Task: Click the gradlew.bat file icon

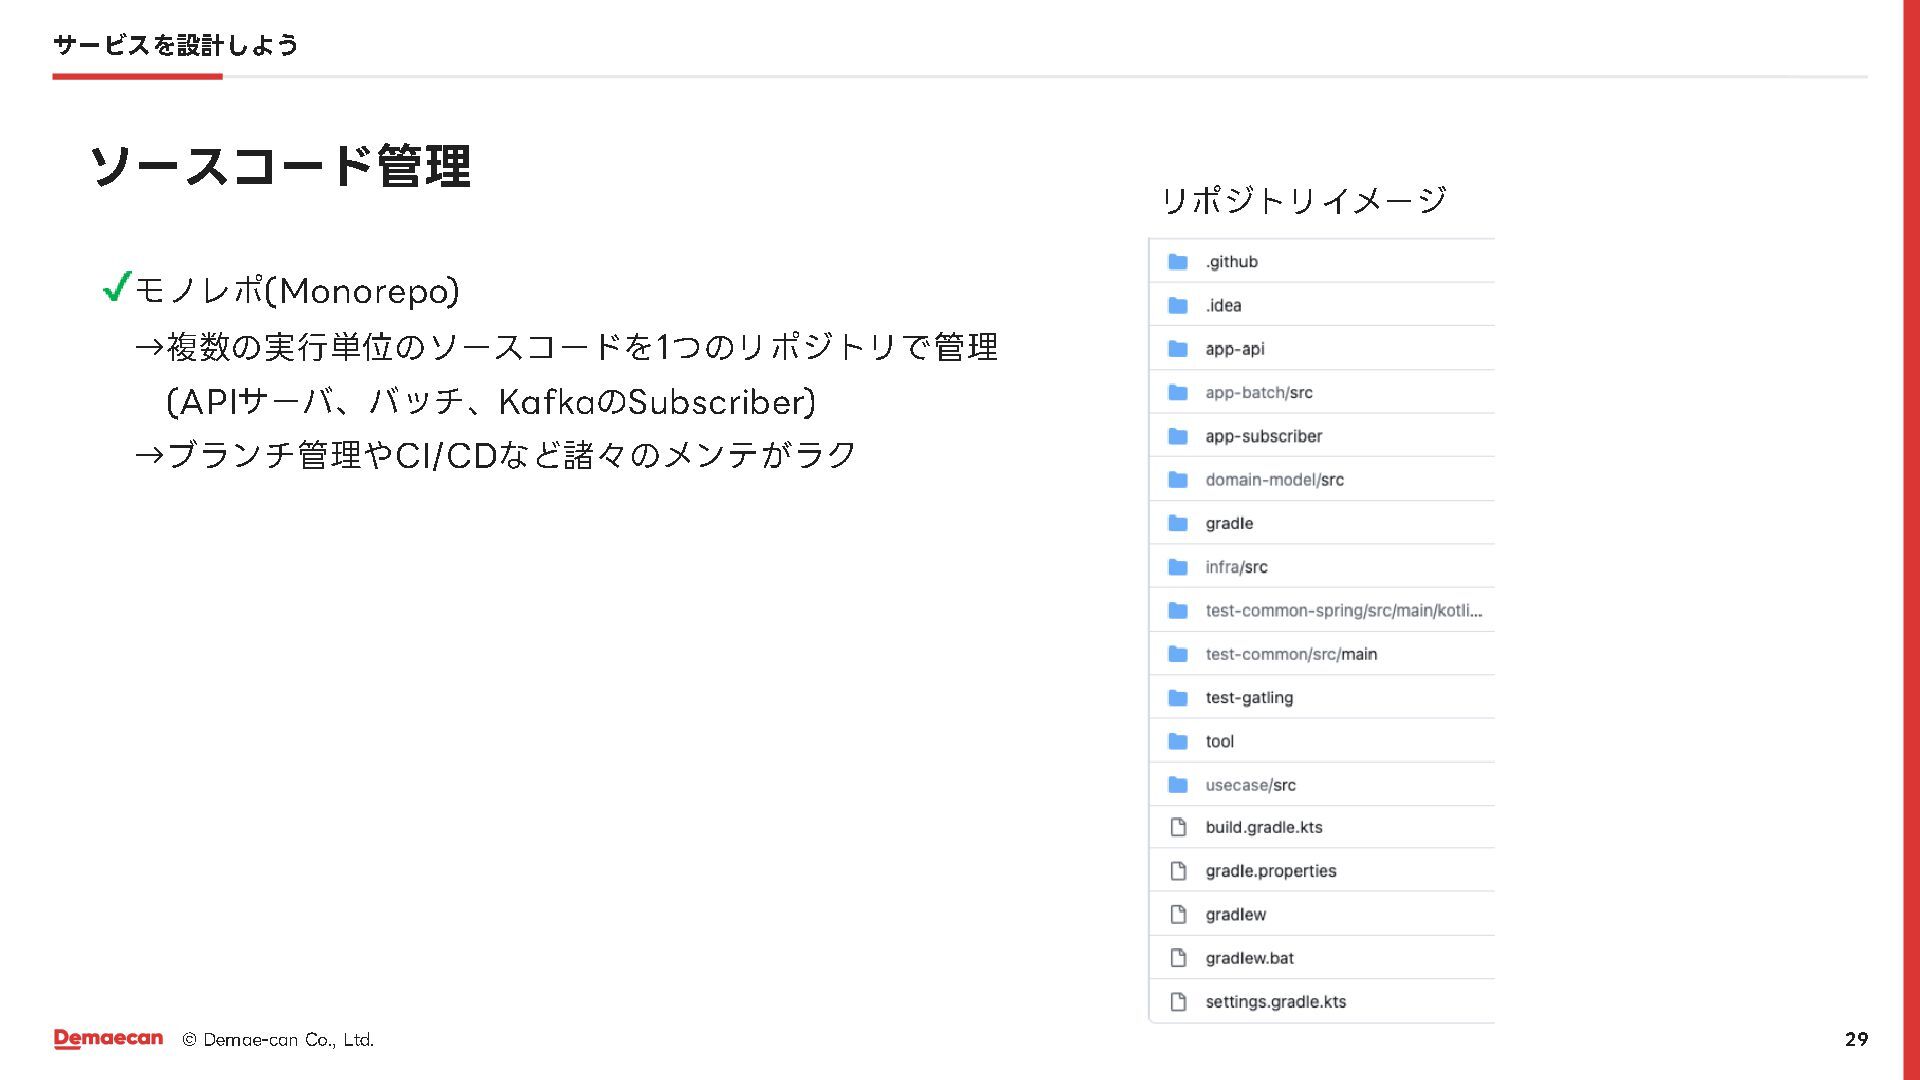Action: 1178,958
